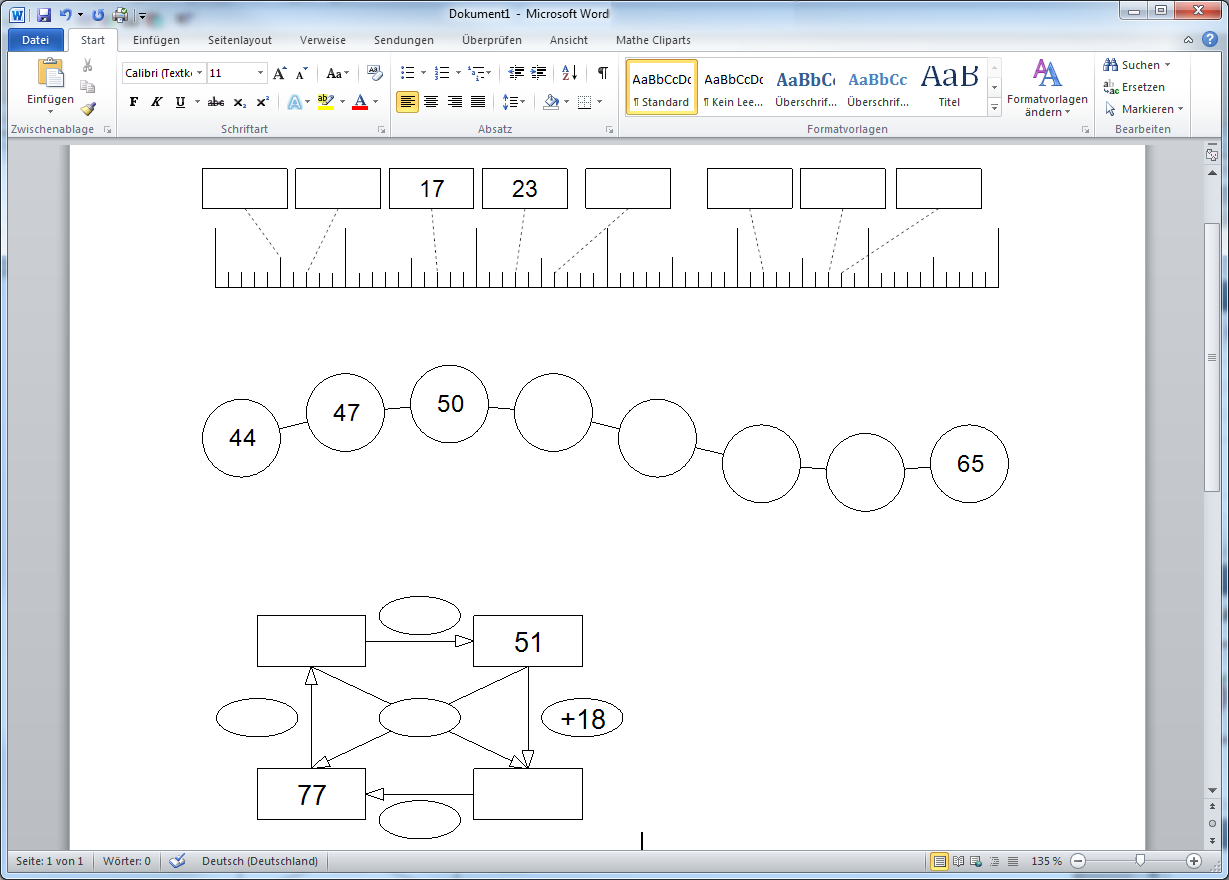Image resolution: width=1229 pixels, height=880 pixels.
Task: Apply the subscript x₂ icon
Action: click(239, 102)
